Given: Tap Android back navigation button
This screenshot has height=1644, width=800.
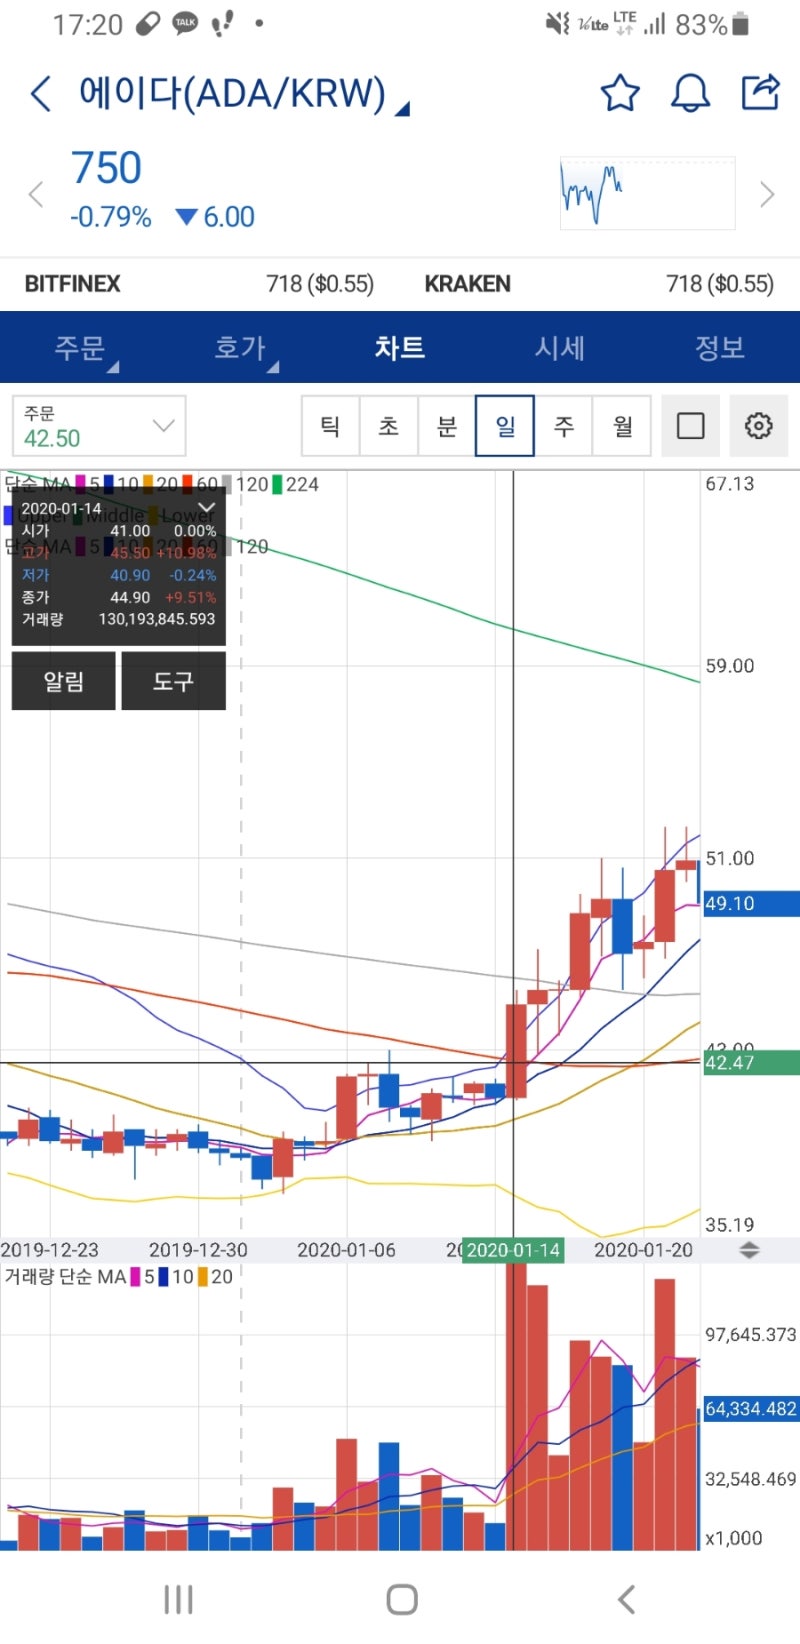Looking at the screenshot, I should pos(626,1599).
